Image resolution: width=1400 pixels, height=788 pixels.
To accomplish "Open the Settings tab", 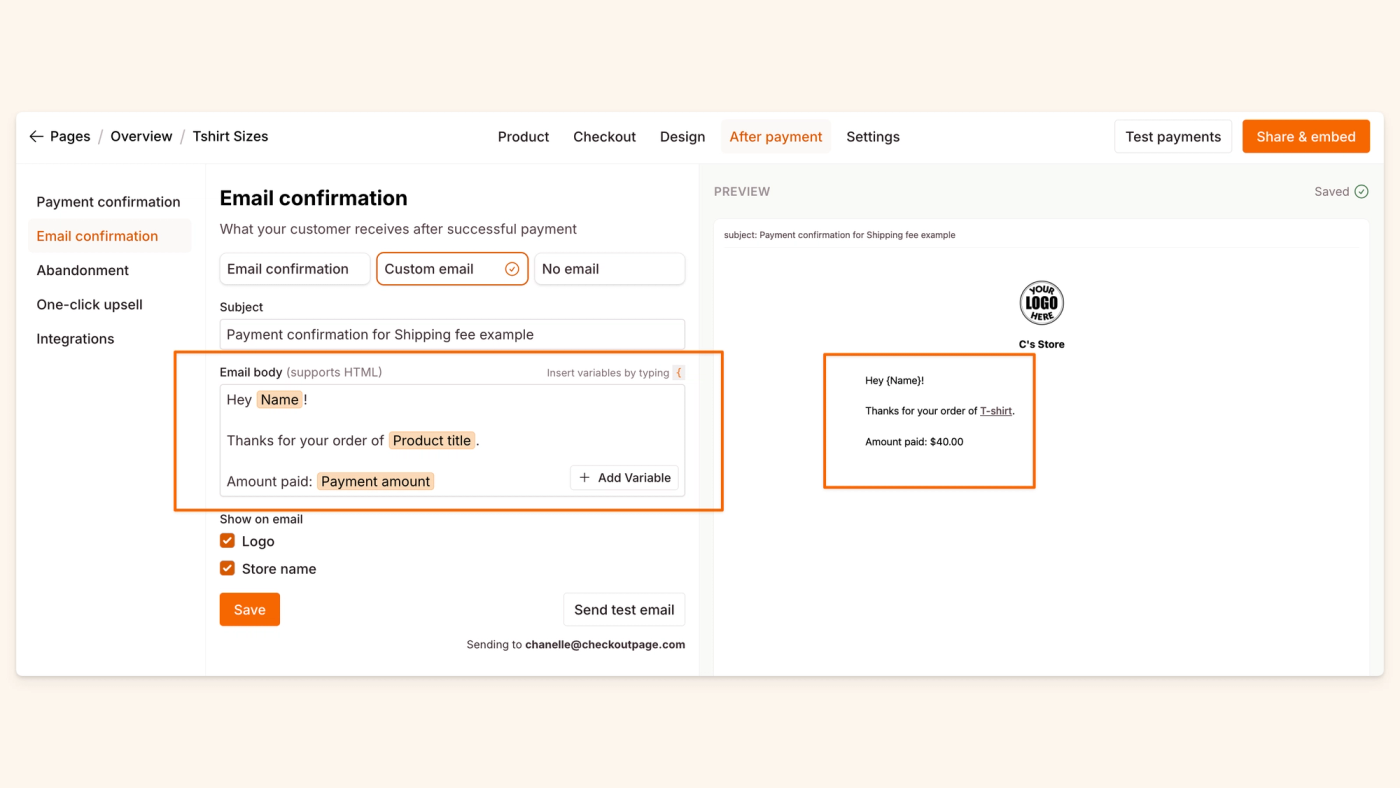I will [x=873, y=137].
